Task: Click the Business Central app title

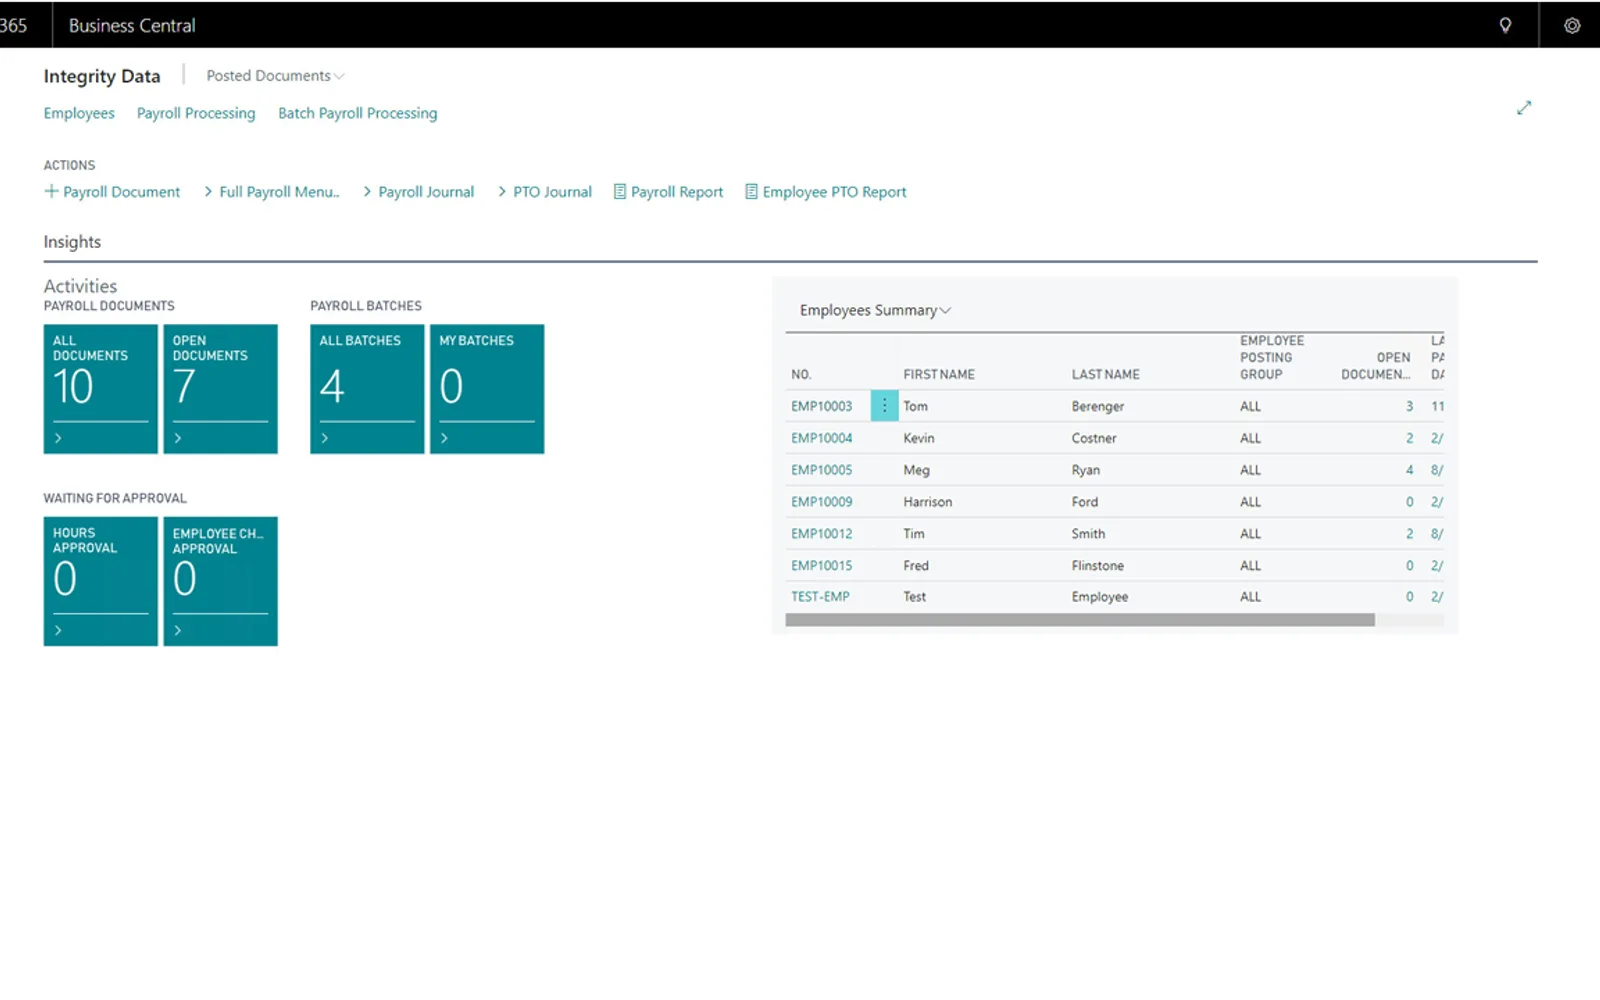Action: tap(132, 25)
